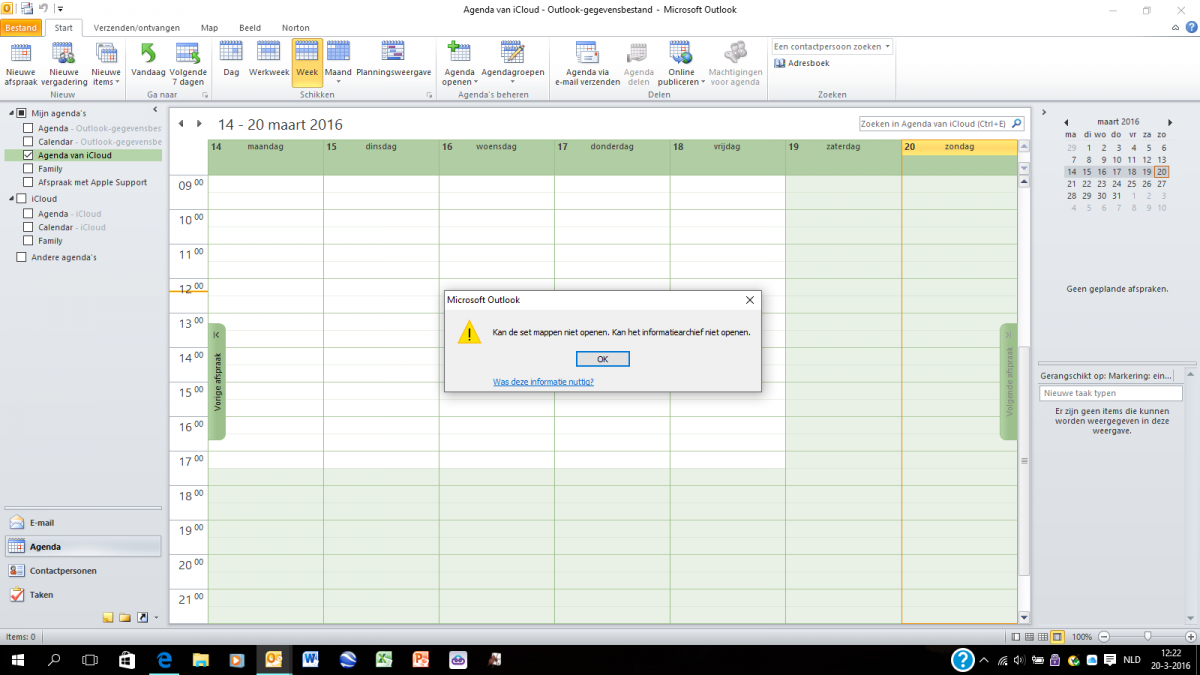Click the Volgende afspraak side tab

click(x=1009, y=381)
